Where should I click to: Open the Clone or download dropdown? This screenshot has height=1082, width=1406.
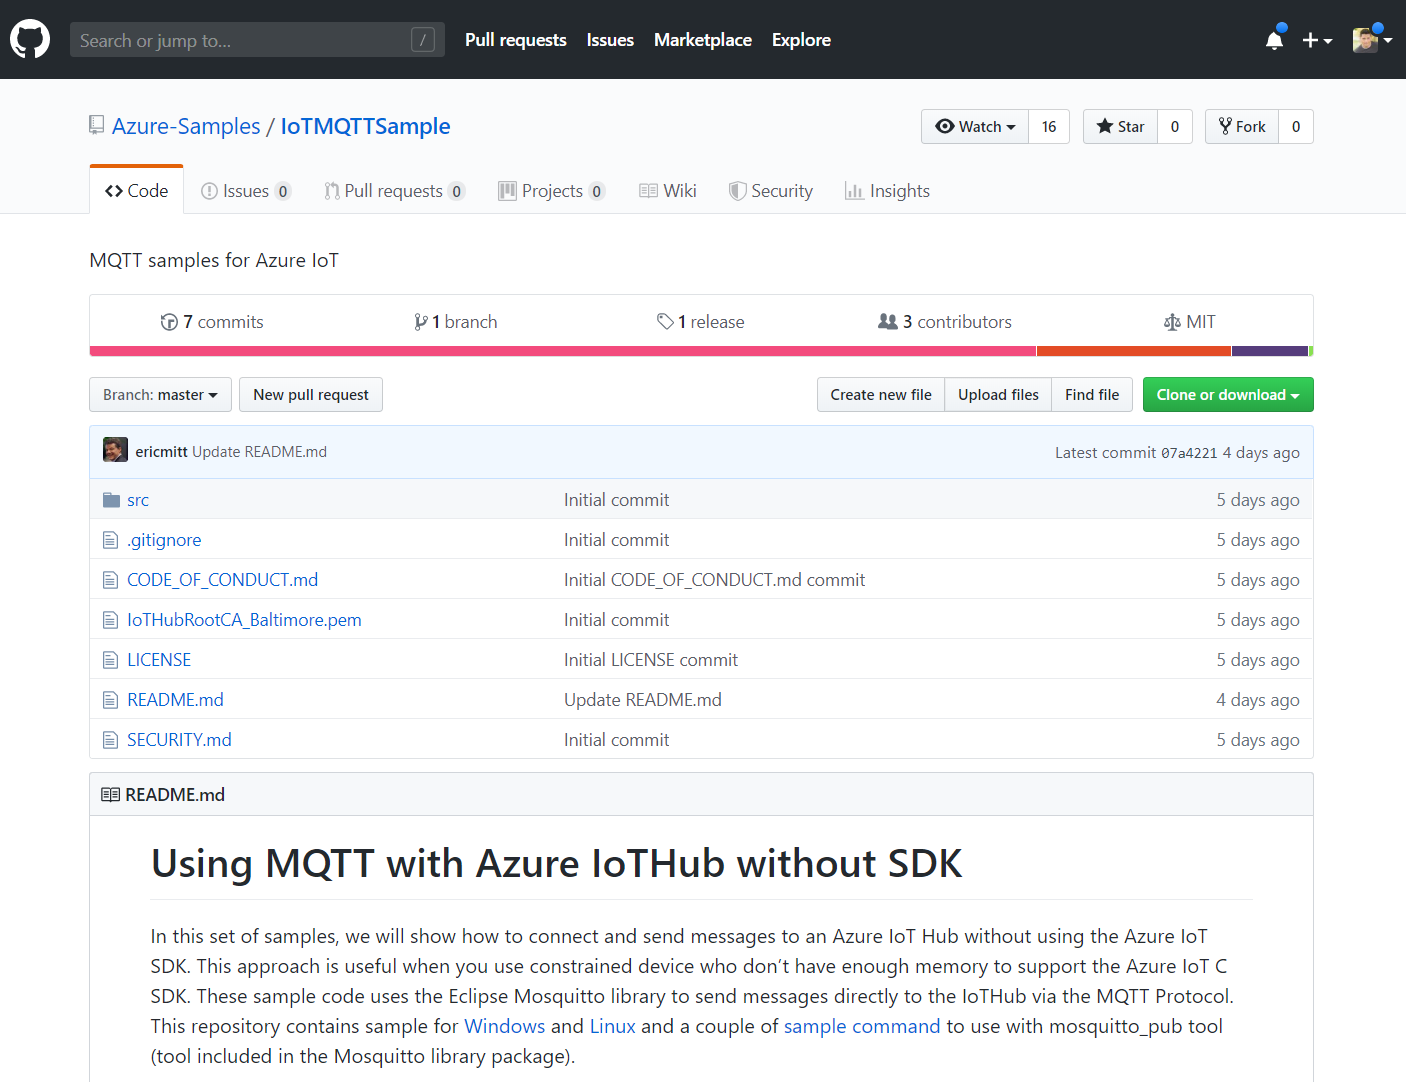pyautogui.click(x=1227, y=394)
